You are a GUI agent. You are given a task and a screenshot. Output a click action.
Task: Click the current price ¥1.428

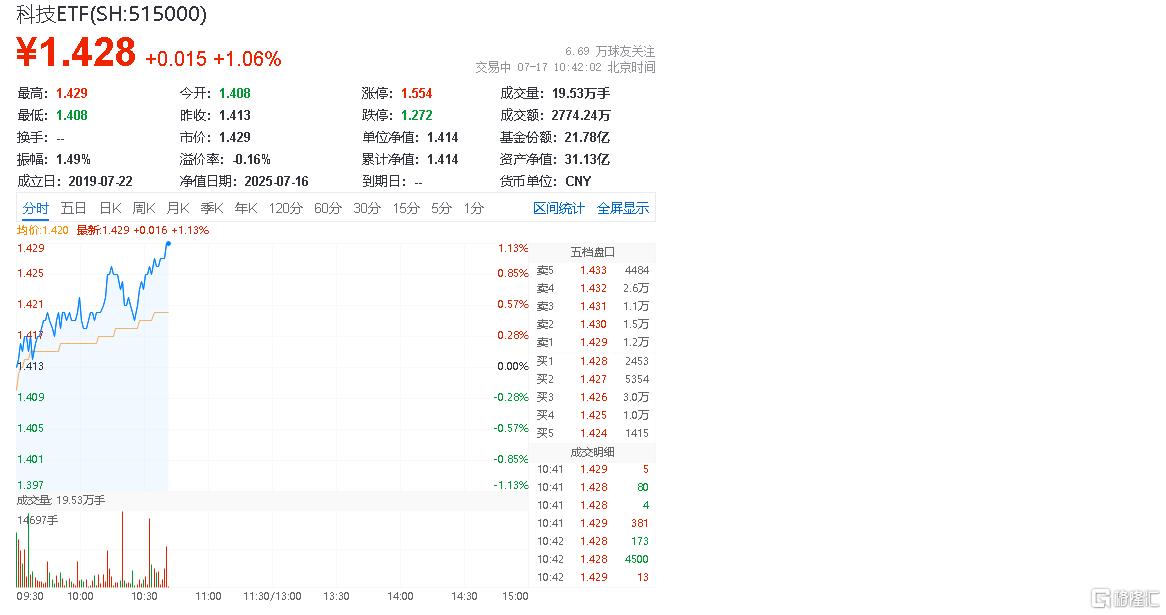[76, 53]
